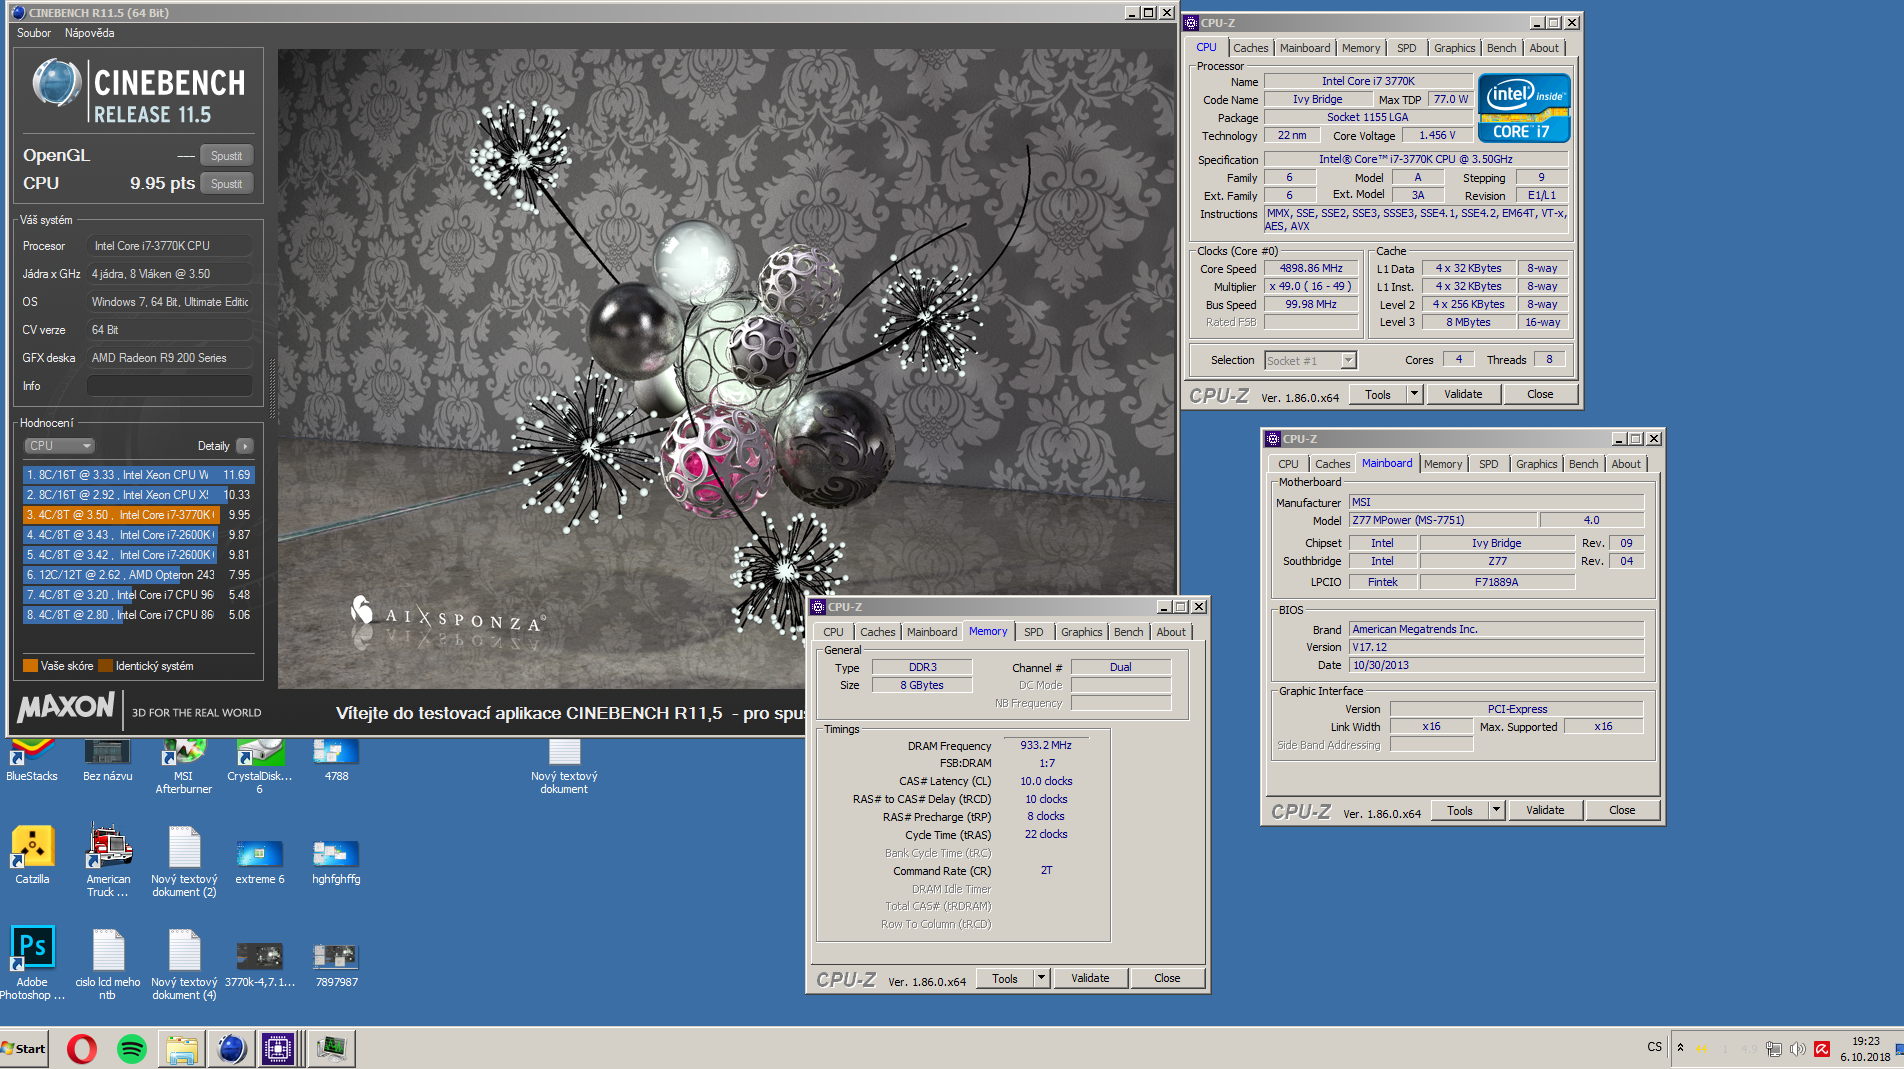Screen dimensions: 1904x1069
Task: Switch to CPU-Z via taskbar icon
Action: click(279, 1049)
